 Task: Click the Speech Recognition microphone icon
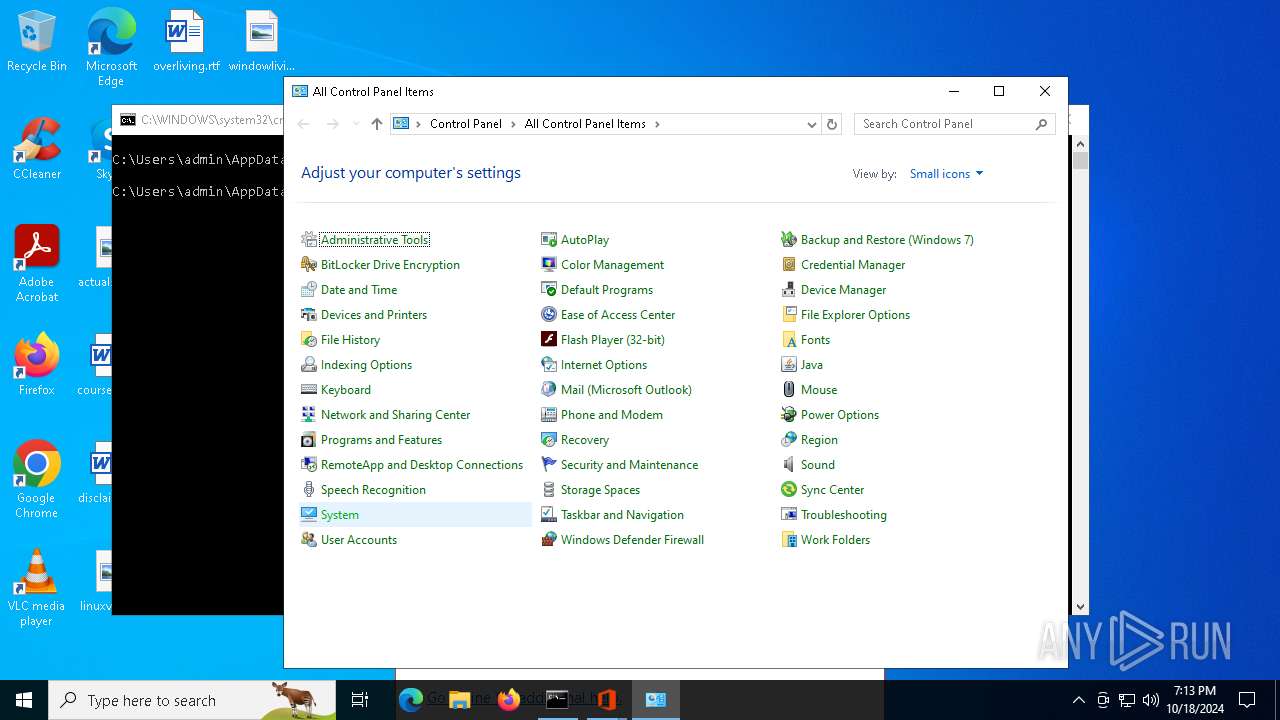pos(309,490)
